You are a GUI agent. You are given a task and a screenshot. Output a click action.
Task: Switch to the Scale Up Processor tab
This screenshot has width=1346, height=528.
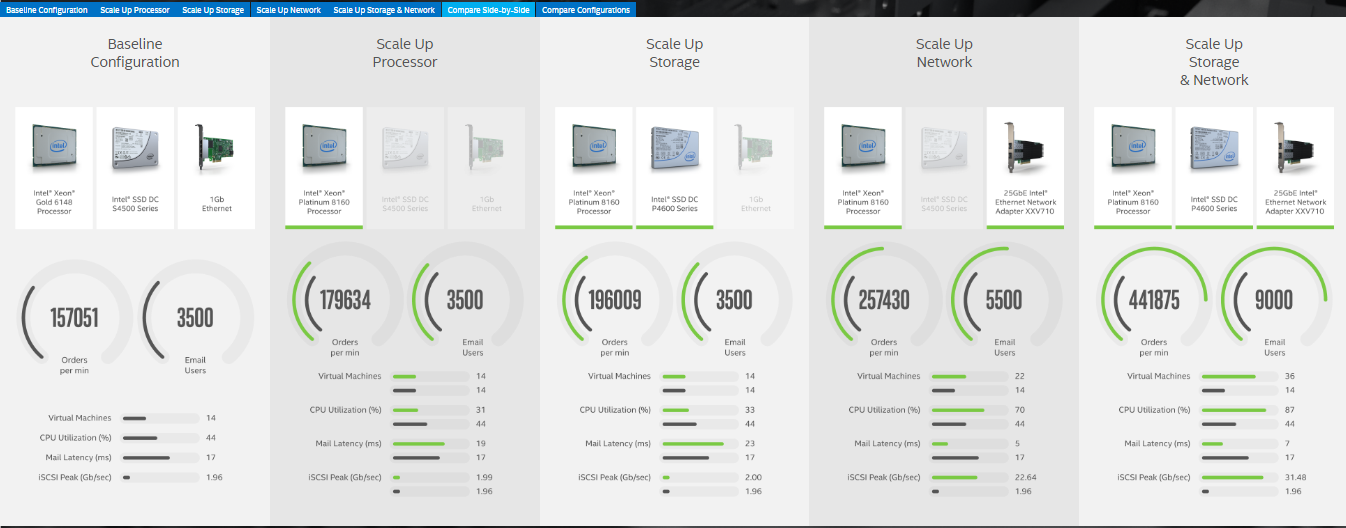pos(135,9)
